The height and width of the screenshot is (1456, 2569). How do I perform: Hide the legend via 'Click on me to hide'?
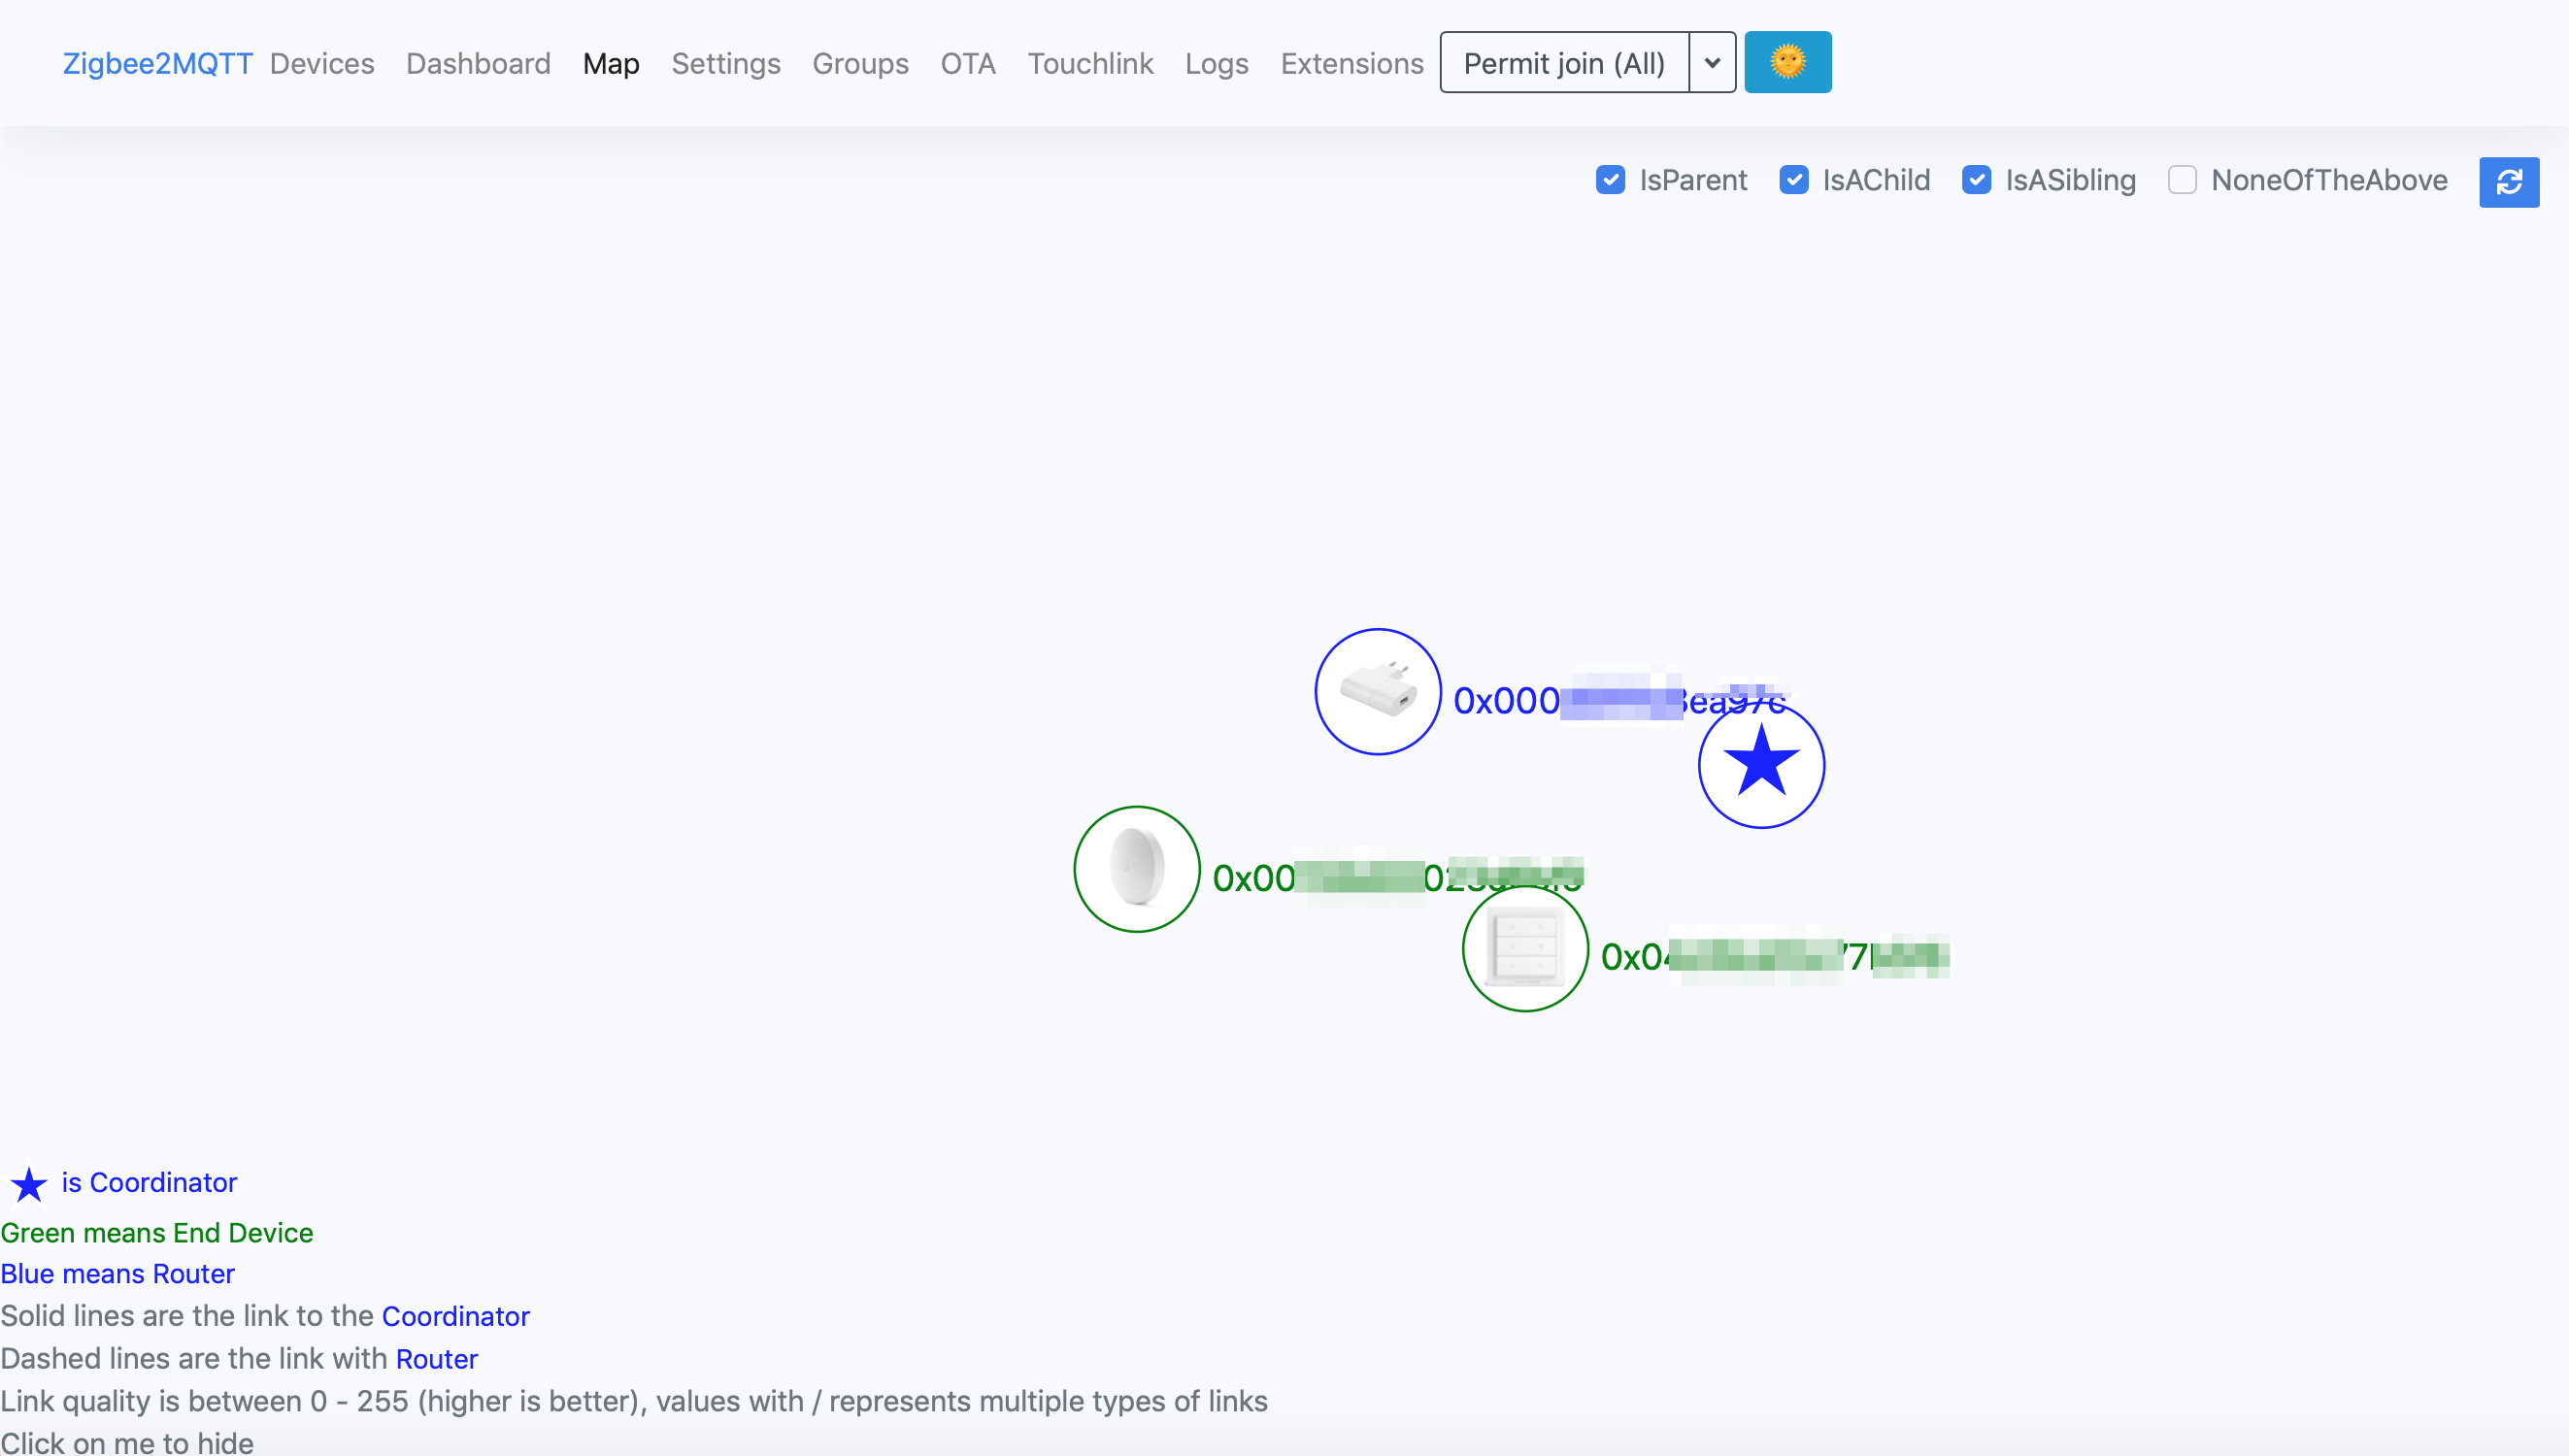coord(128,1441)
